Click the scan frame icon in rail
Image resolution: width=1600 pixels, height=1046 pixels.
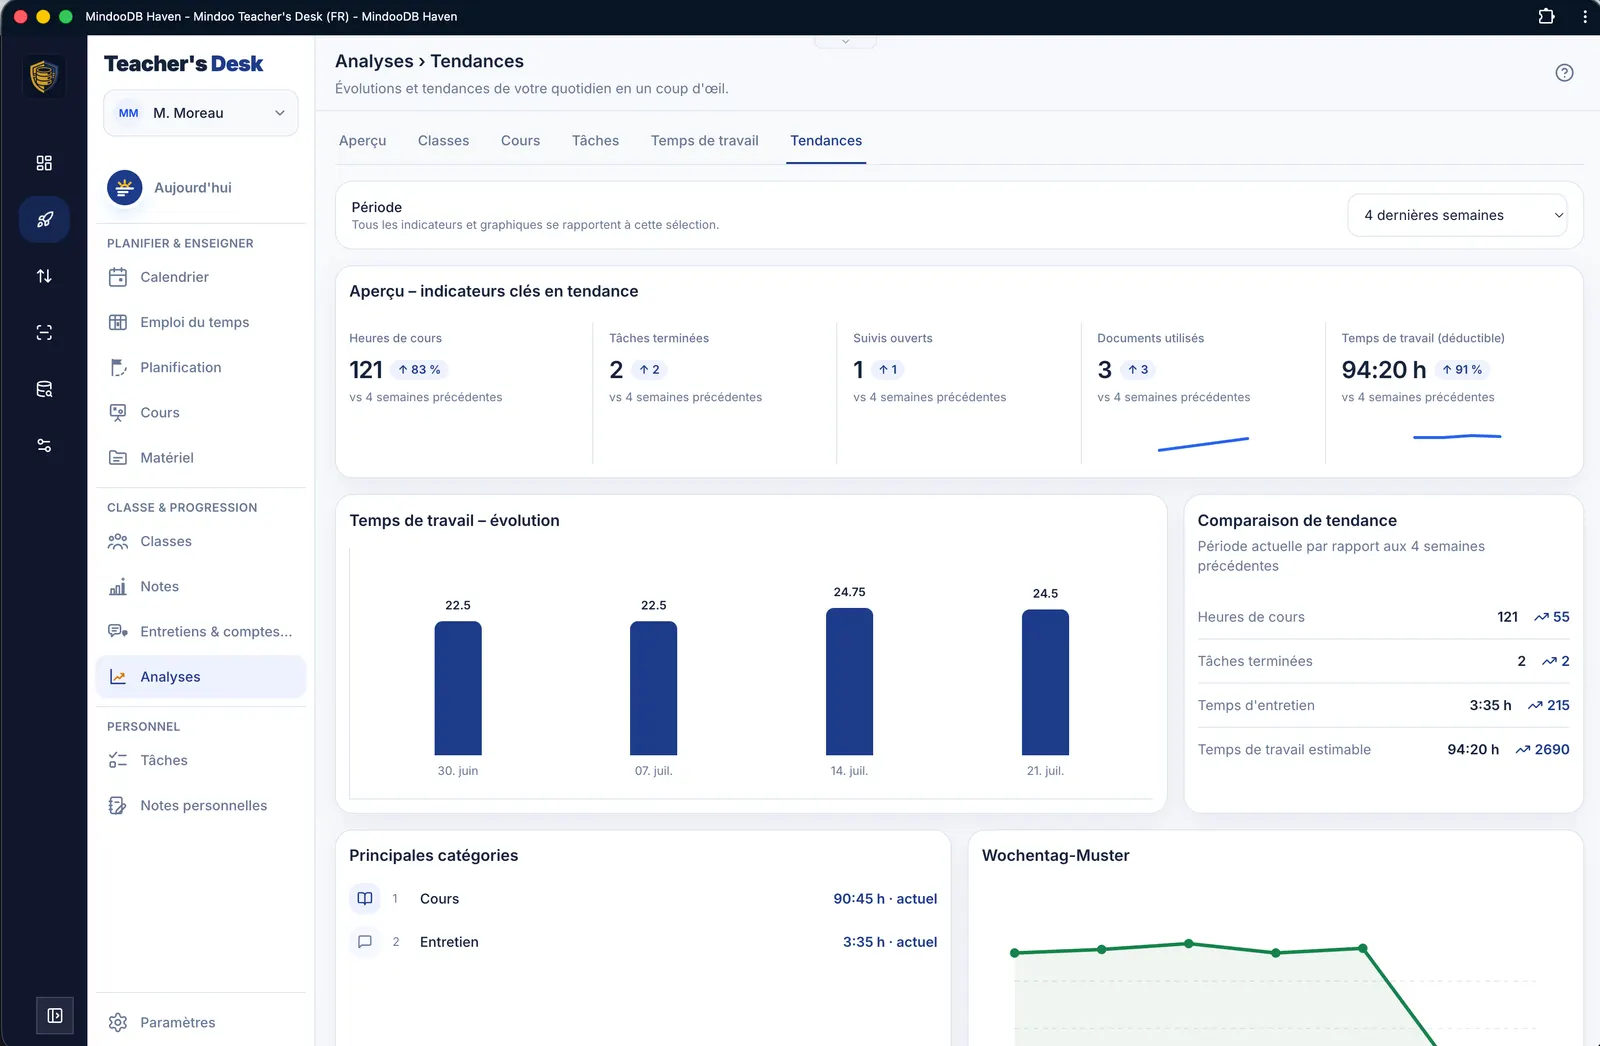[x=44, y=332]
